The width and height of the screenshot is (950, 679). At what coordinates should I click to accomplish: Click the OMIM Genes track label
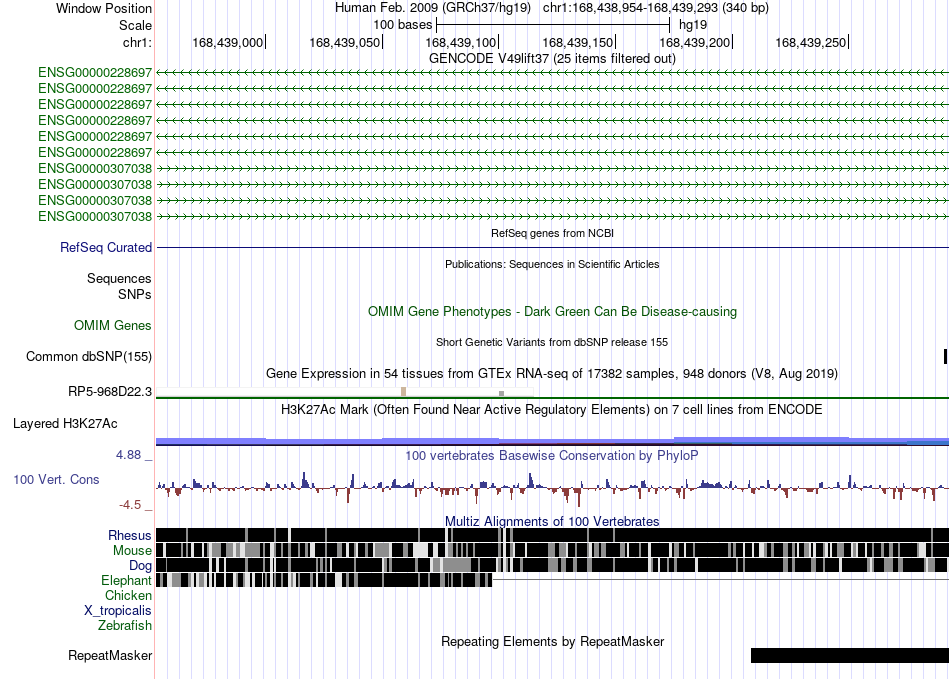click(x=113, y=326)
